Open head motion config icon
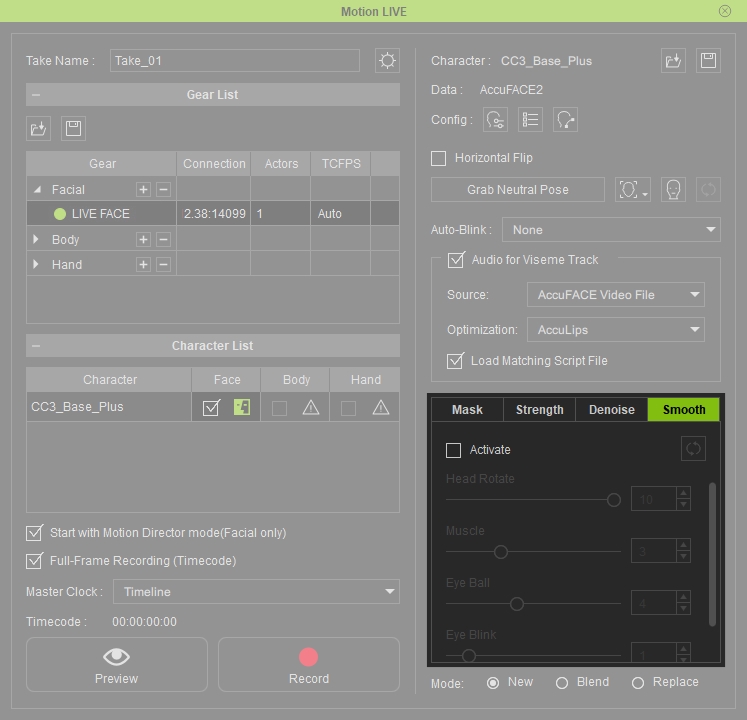 565,120
